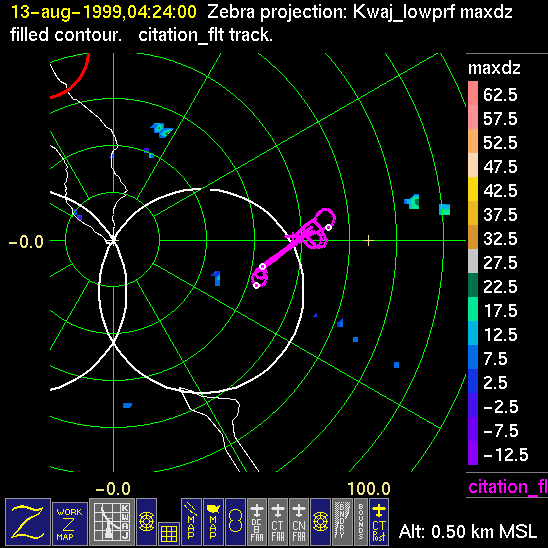Viewport: 548px width, 548px height.
Task: Toggle the BNDRY boundary overlay icon
Action: pos(342,522)
